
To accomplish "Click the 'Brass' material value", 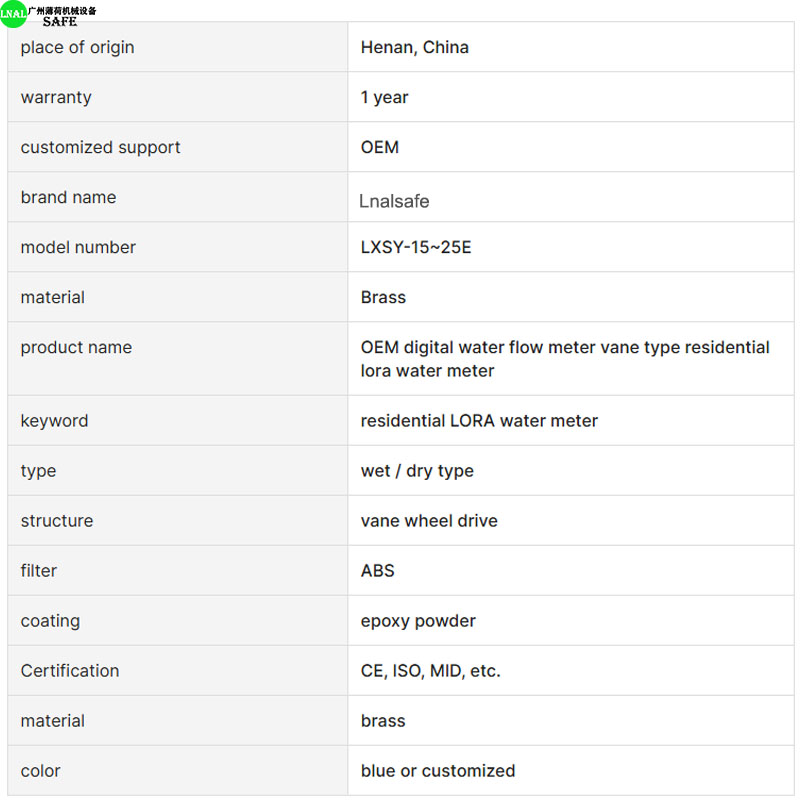I will coord(383,297).
